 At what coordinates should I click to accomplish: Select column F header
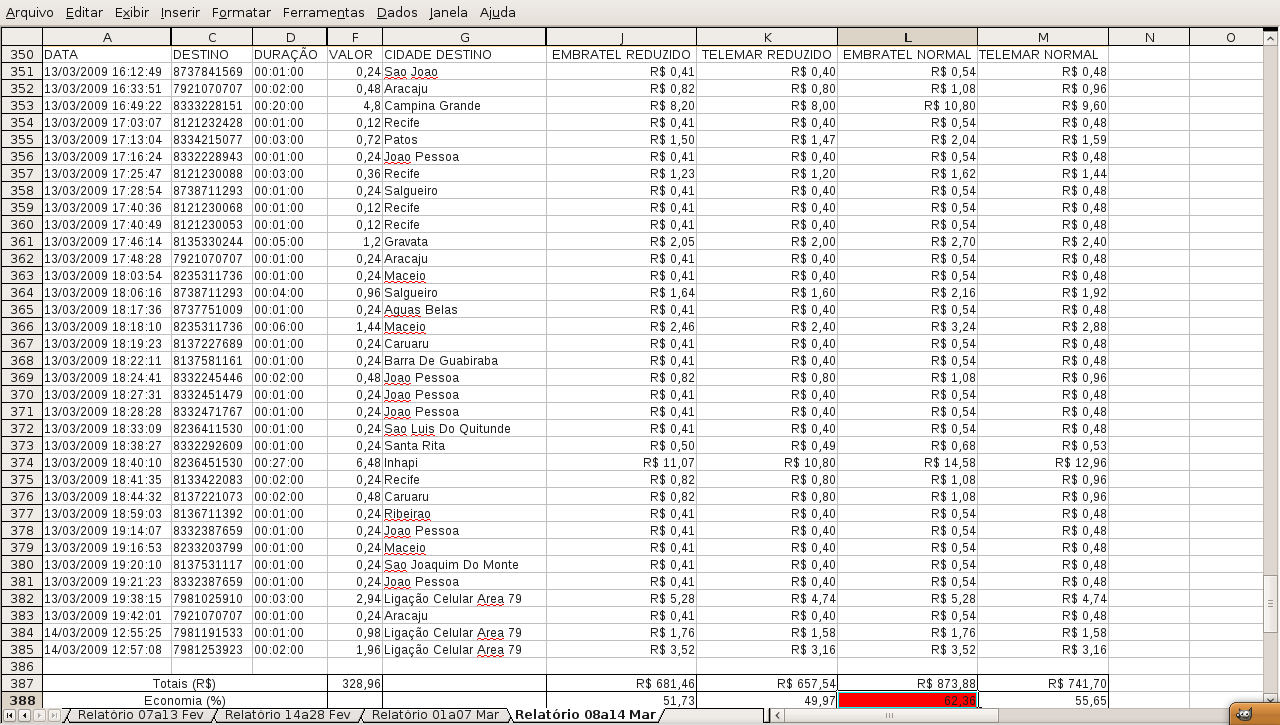point(354,37)
